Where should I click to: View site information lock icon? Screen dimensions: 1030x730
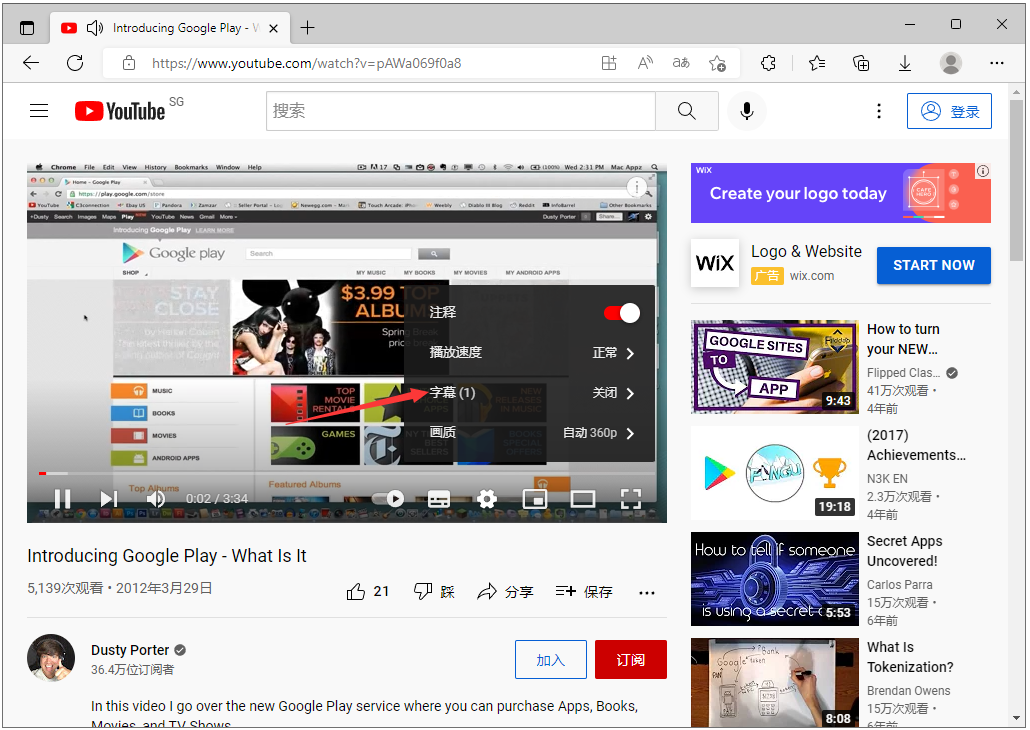pyautogui.click(x=129, y=63)
